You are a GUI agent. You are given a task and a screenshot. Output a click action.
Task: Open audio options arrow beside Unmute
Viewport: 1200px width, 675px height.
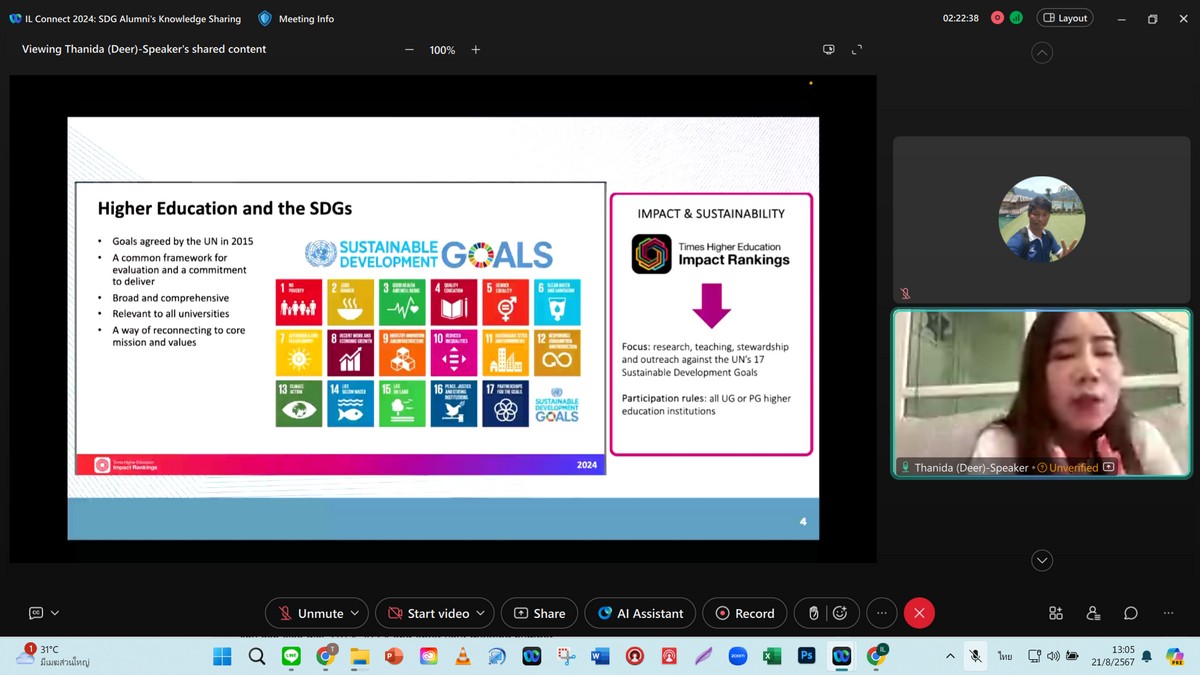[x=354, y=613]
